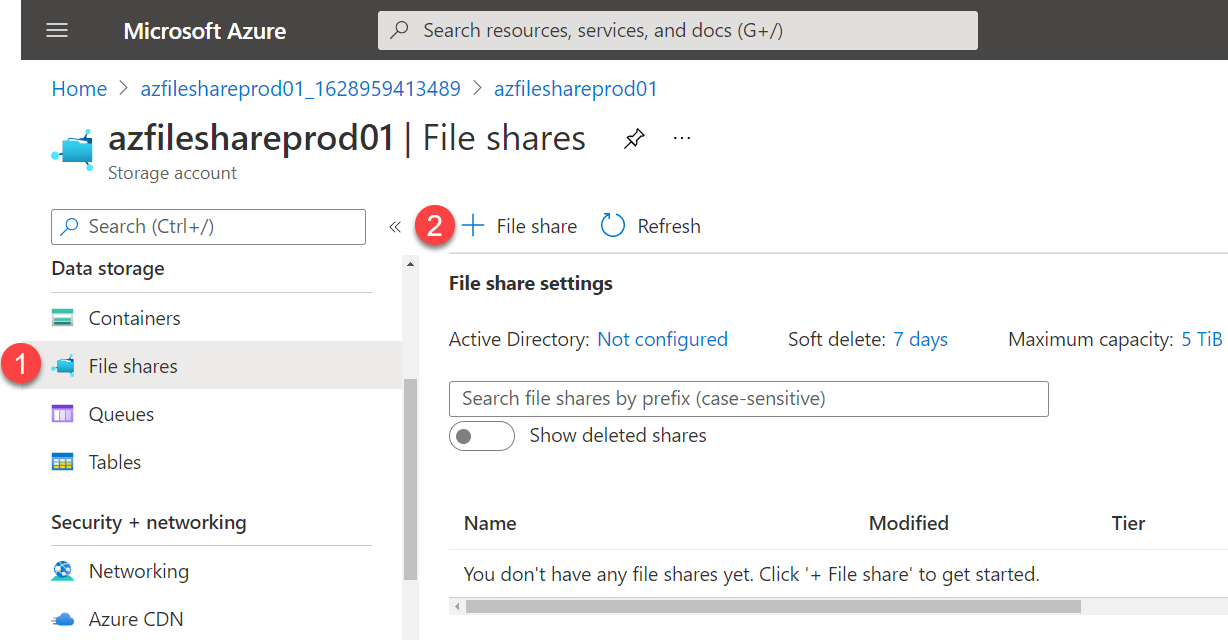This screenshot has height=640, width=1228.
Task: Sort by Modified column header
Action: point(908,523)
